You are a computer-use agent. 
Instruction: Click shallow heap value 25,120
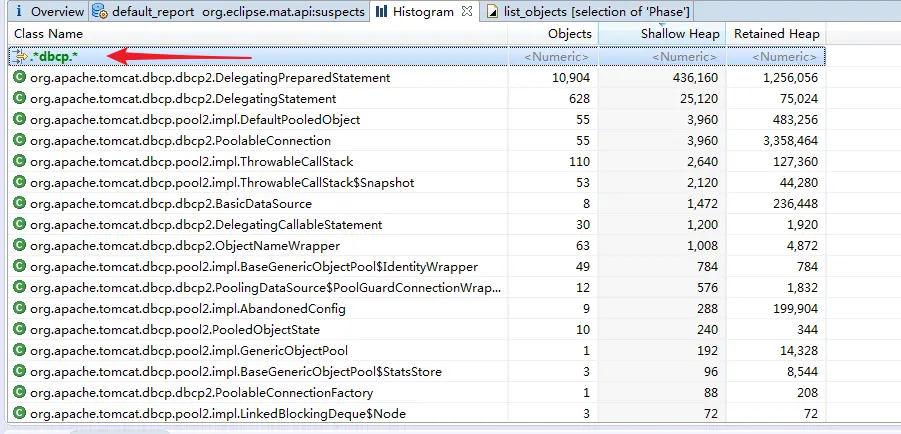[x=697, y=99]
